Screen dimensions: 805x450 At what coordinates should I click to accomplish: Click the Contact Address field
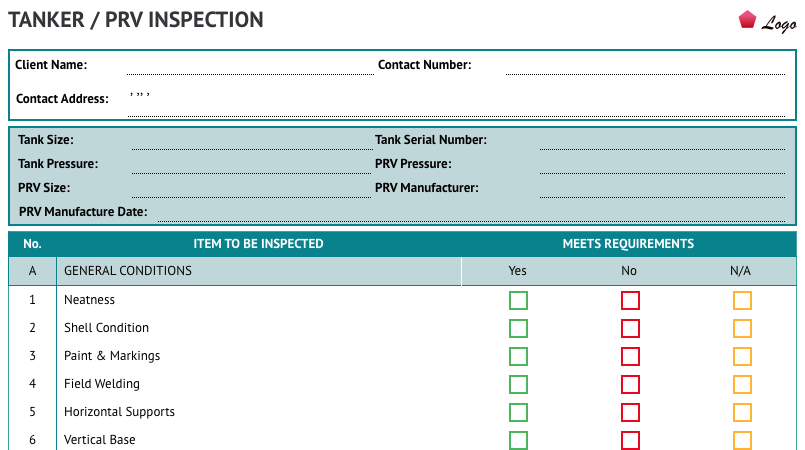point(456,103)
